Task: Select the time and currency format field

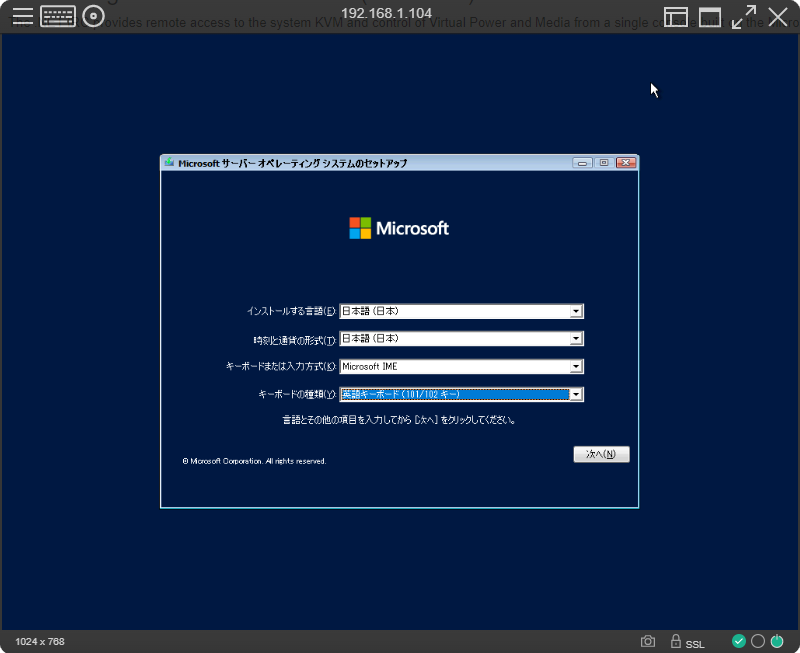Action: coord(461,338)
